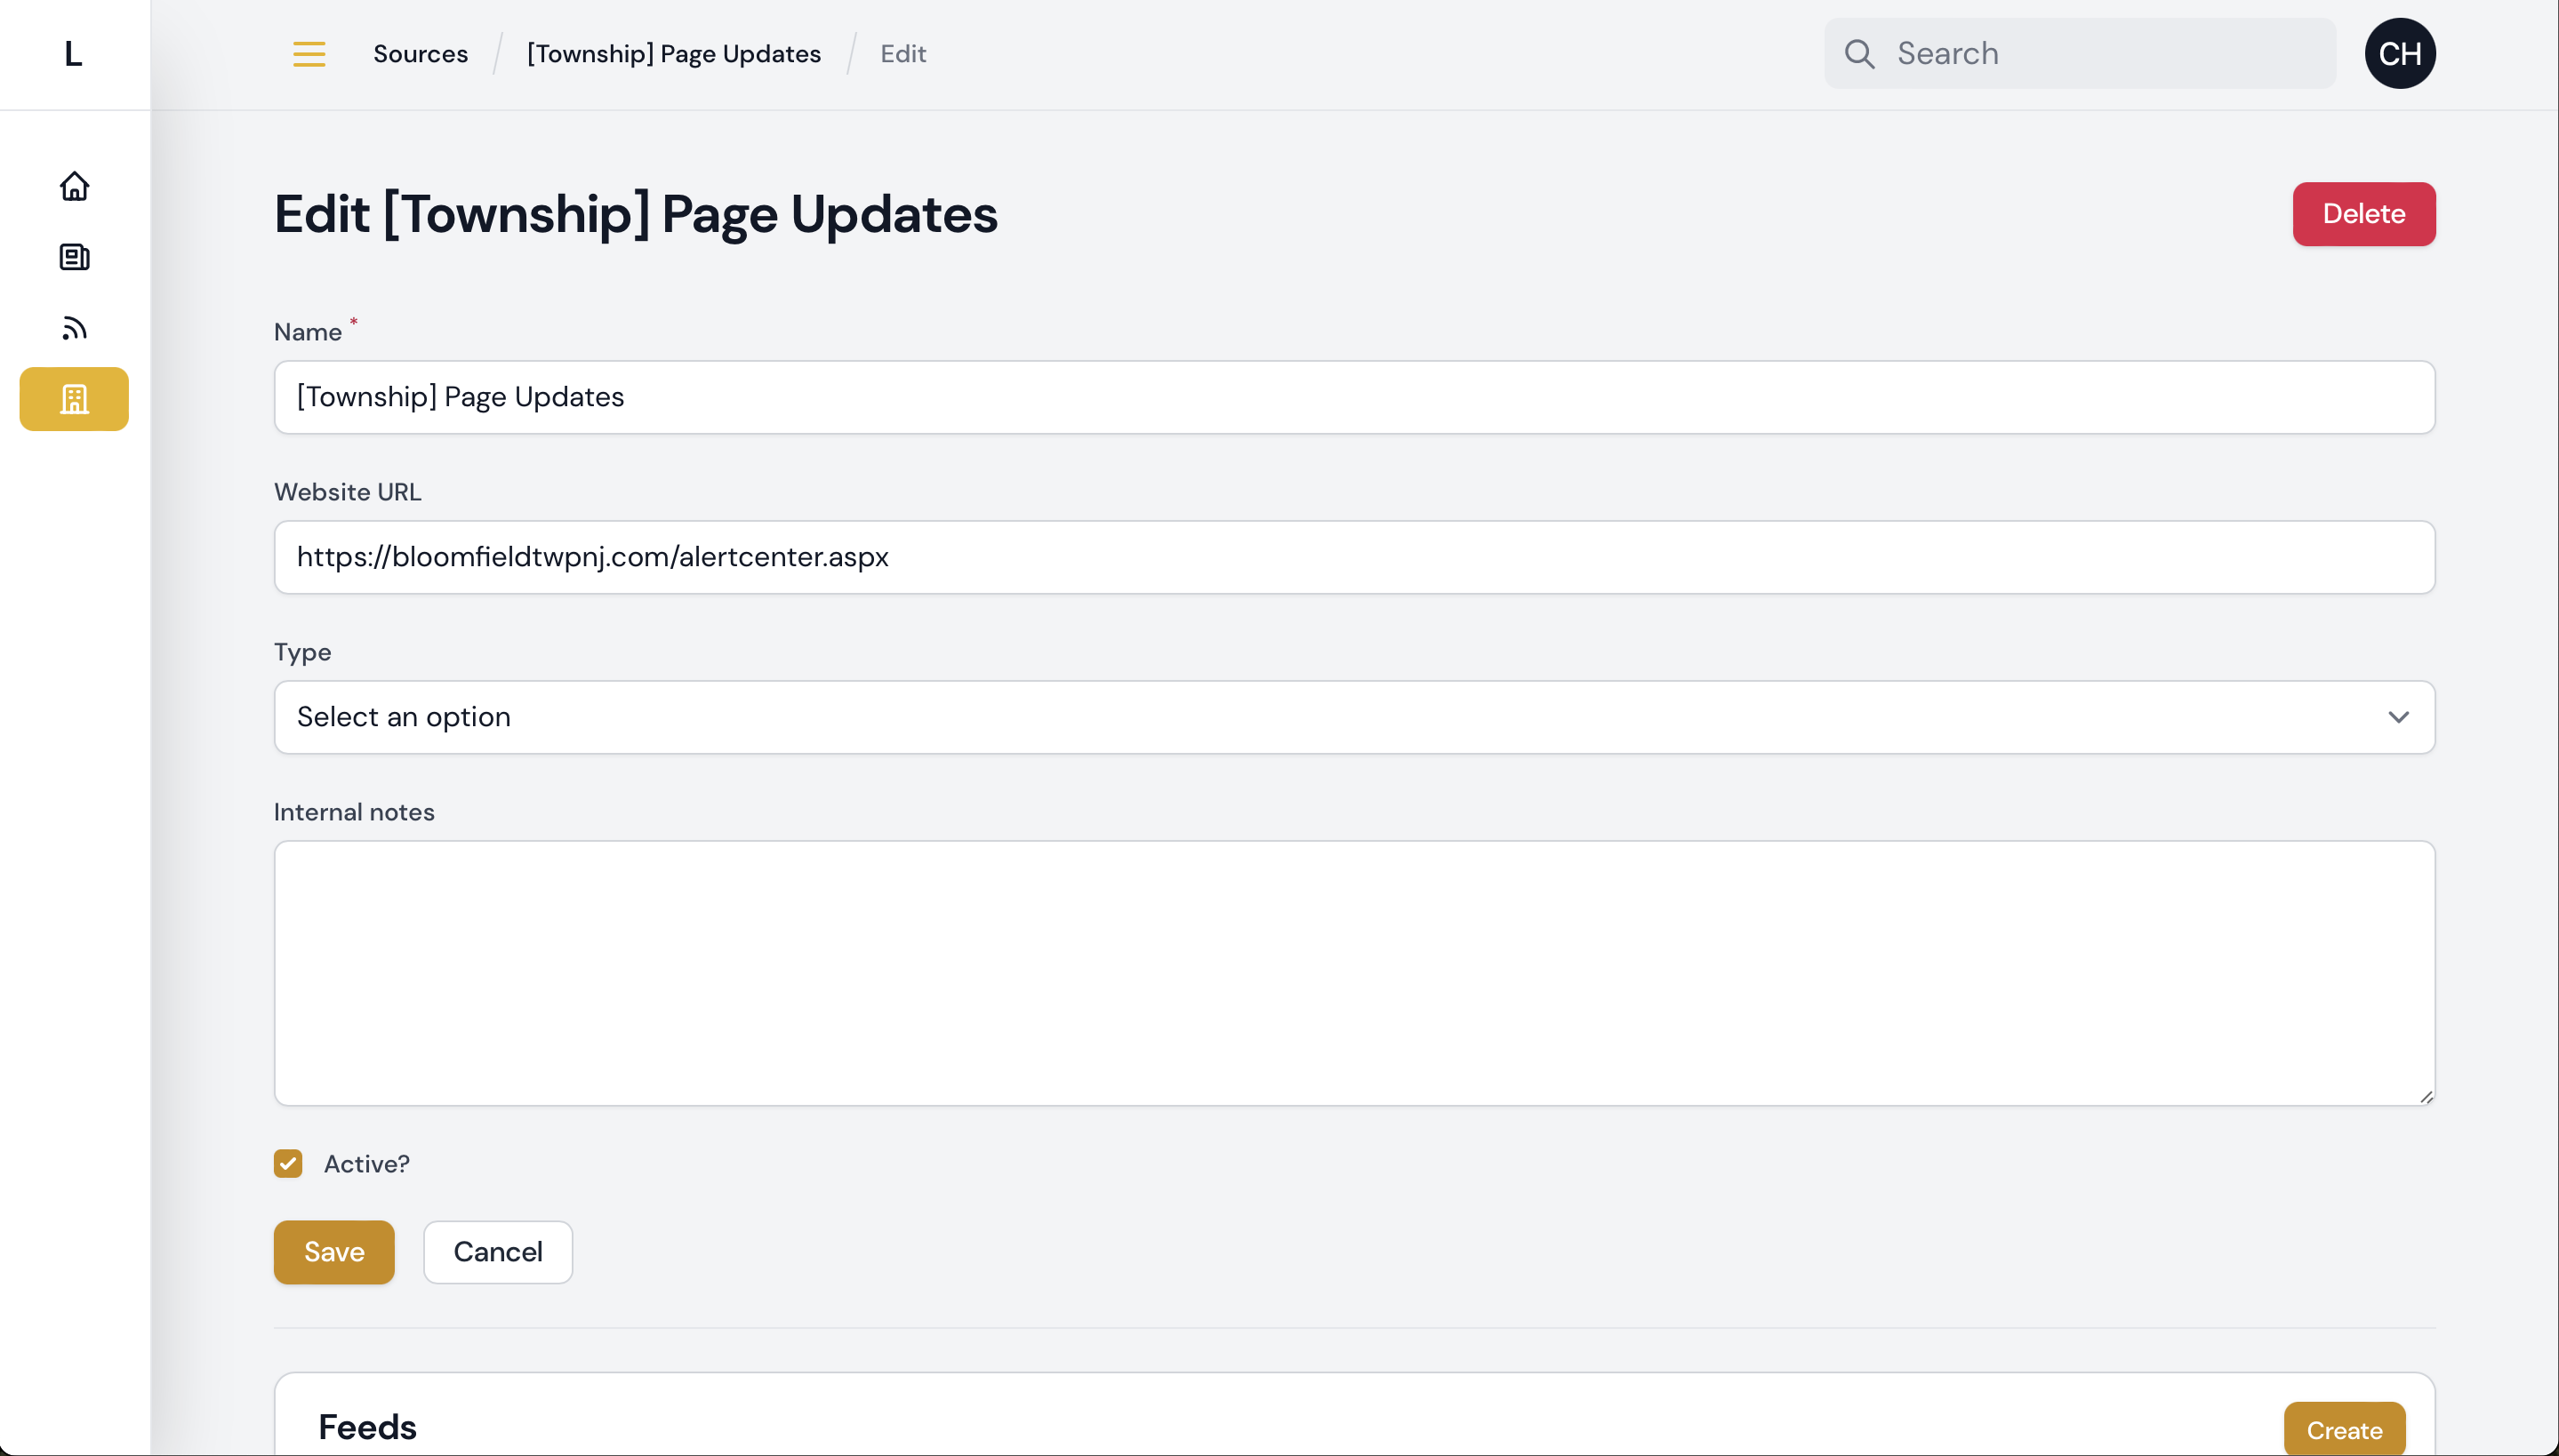
Task: Focus the Website URL field
Action: 1354,557
